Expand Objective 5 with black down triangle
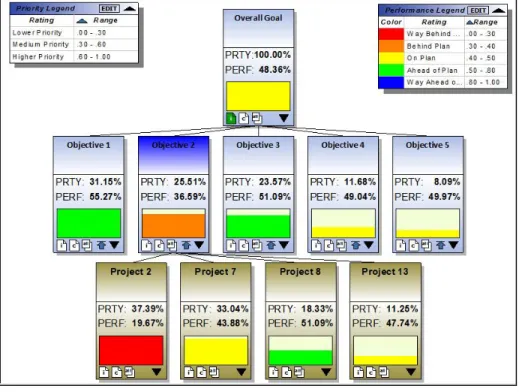 tap(454, 245)
